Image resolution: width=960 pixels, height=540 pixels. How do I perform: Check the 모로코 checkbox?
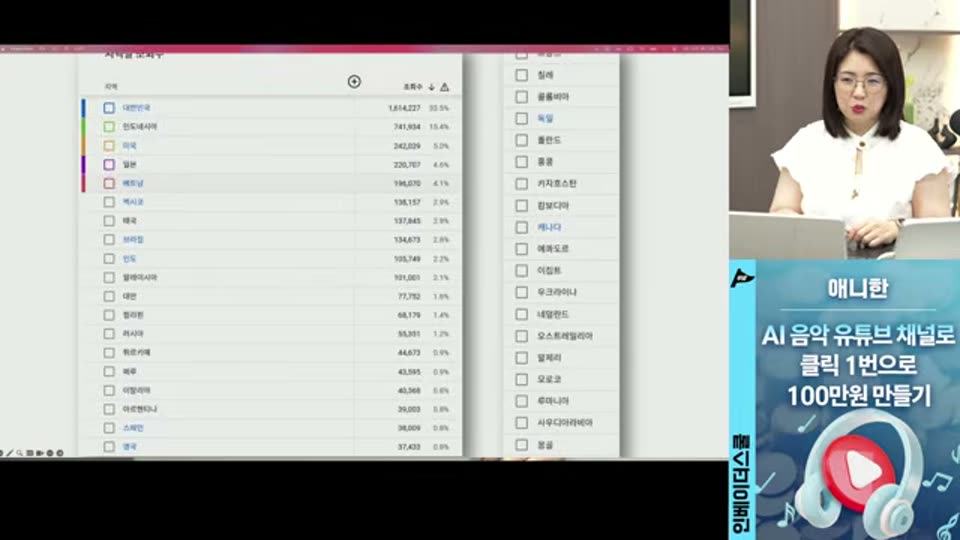point(522,380)
